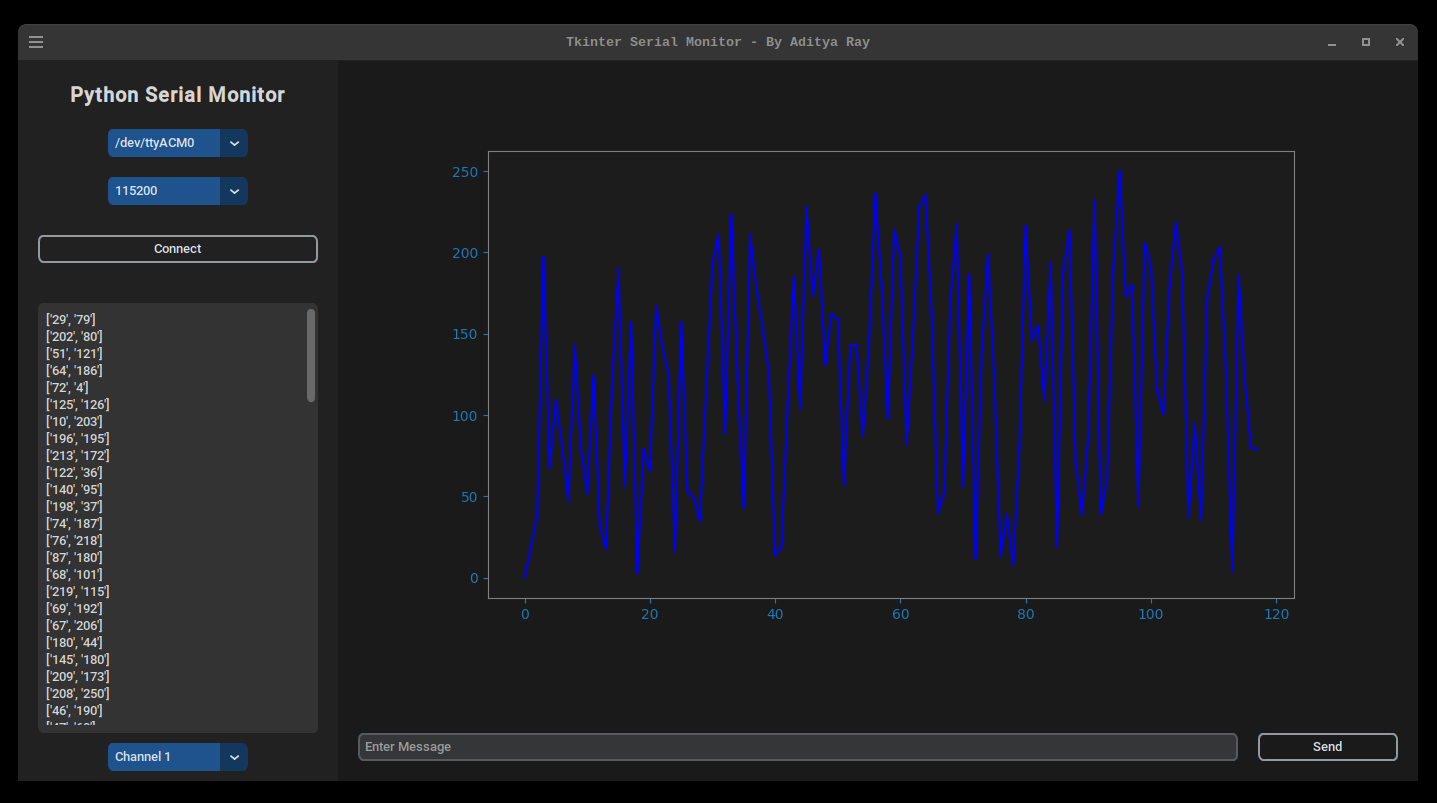This screenshot has width=1437, height=803.
Task: Maximize the Serial Monitor window
Action: (1366, 42)
